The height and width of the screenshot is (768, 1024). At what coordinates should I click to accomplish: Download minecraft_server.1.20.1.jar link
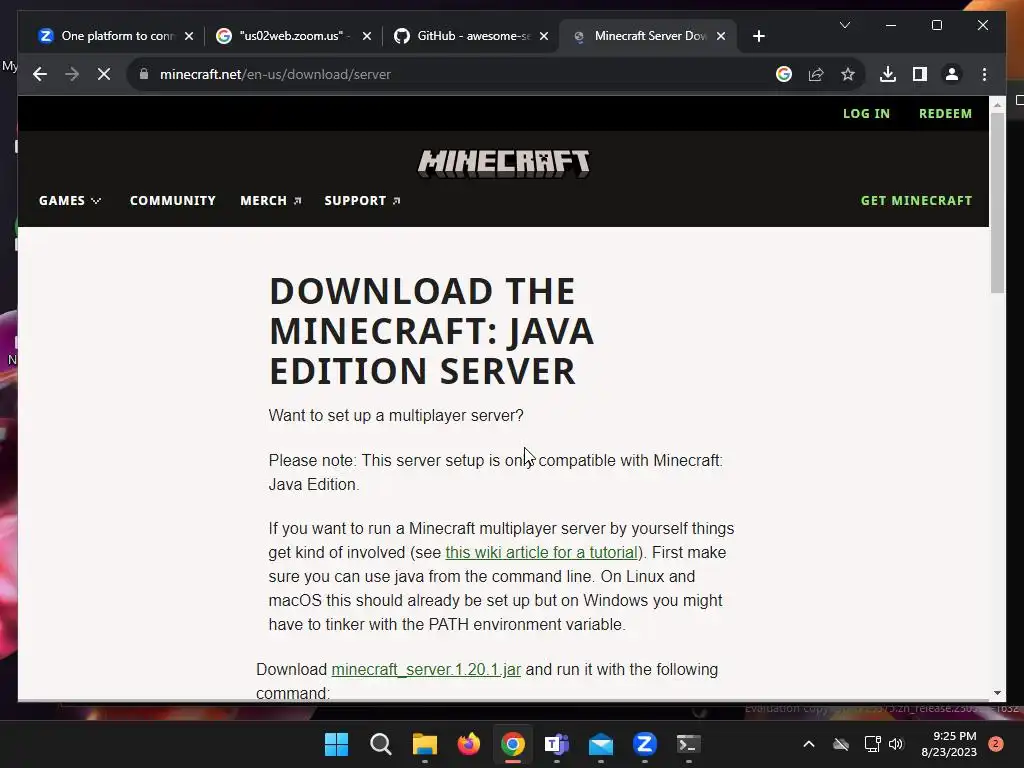tap(426, 669)
